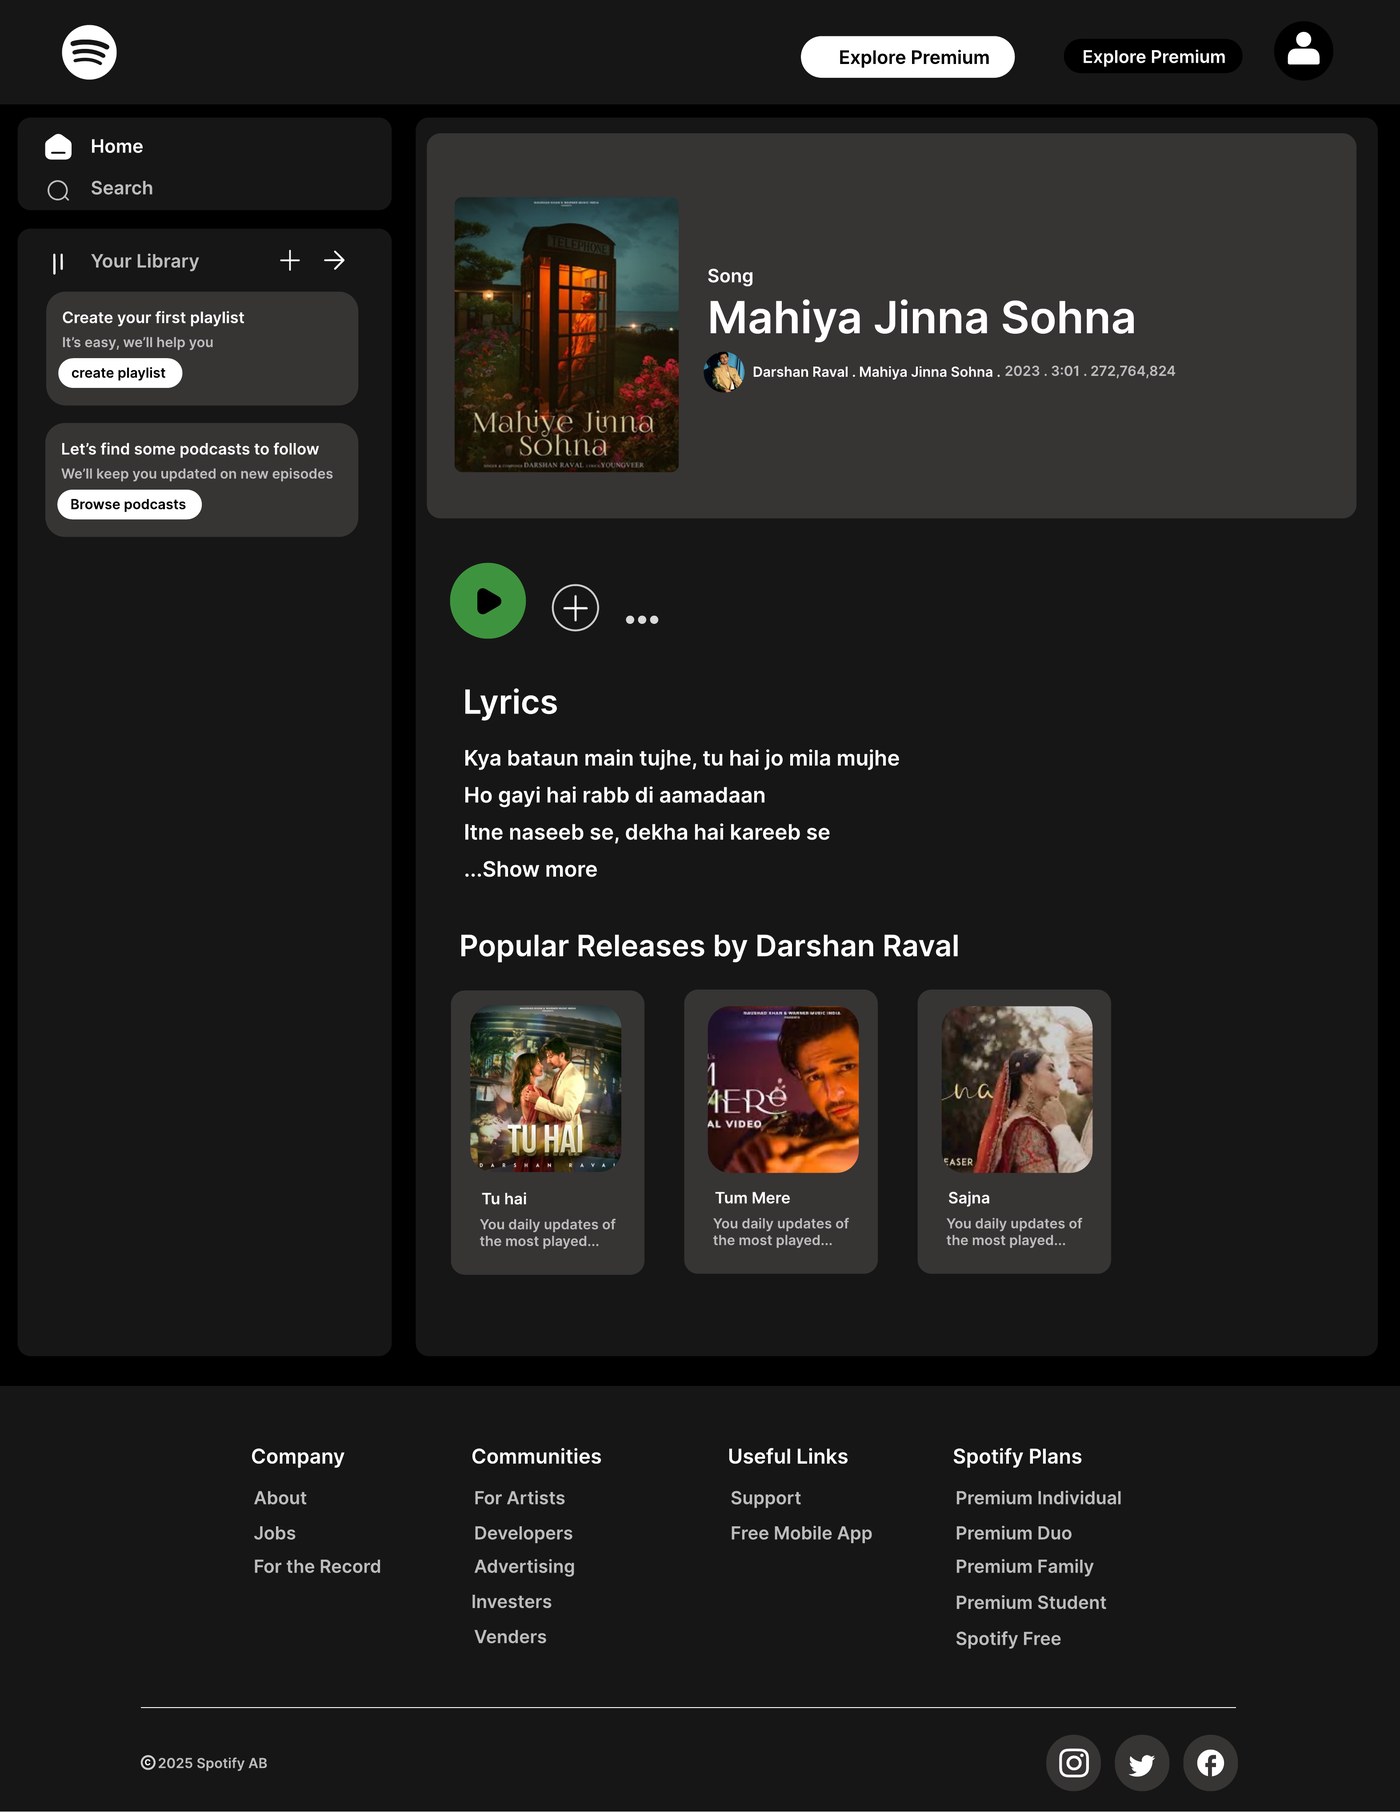Open the Mahiya Jinna Sohna album cover

(x=567, y=334)
